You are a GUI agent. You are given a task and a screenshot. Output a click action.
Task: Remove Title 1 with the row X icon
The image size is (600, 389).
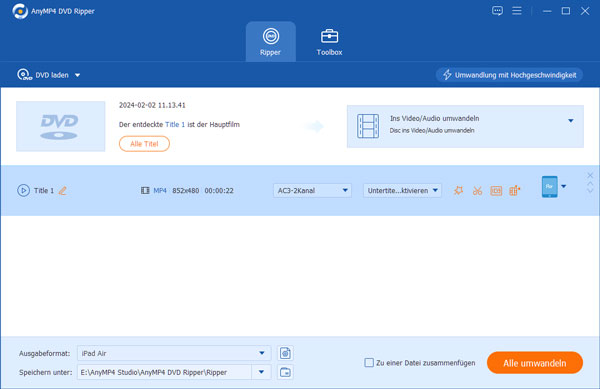tap(590, 175)
